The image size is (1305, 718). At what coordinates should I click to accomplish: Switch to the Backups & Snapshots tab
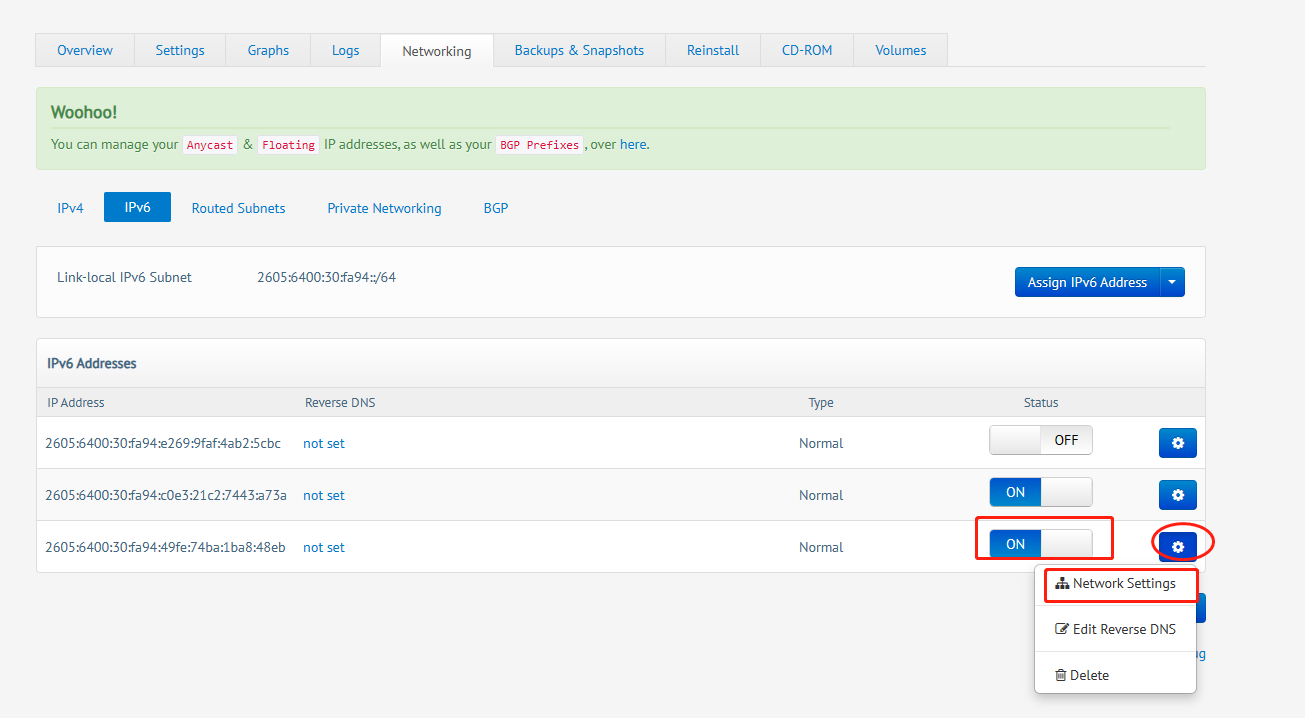(x=579, y=50)
